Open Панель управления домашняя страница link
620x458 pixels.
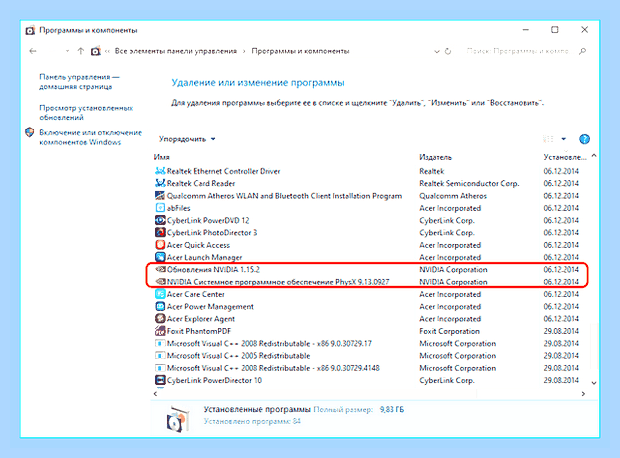(79, 81)
